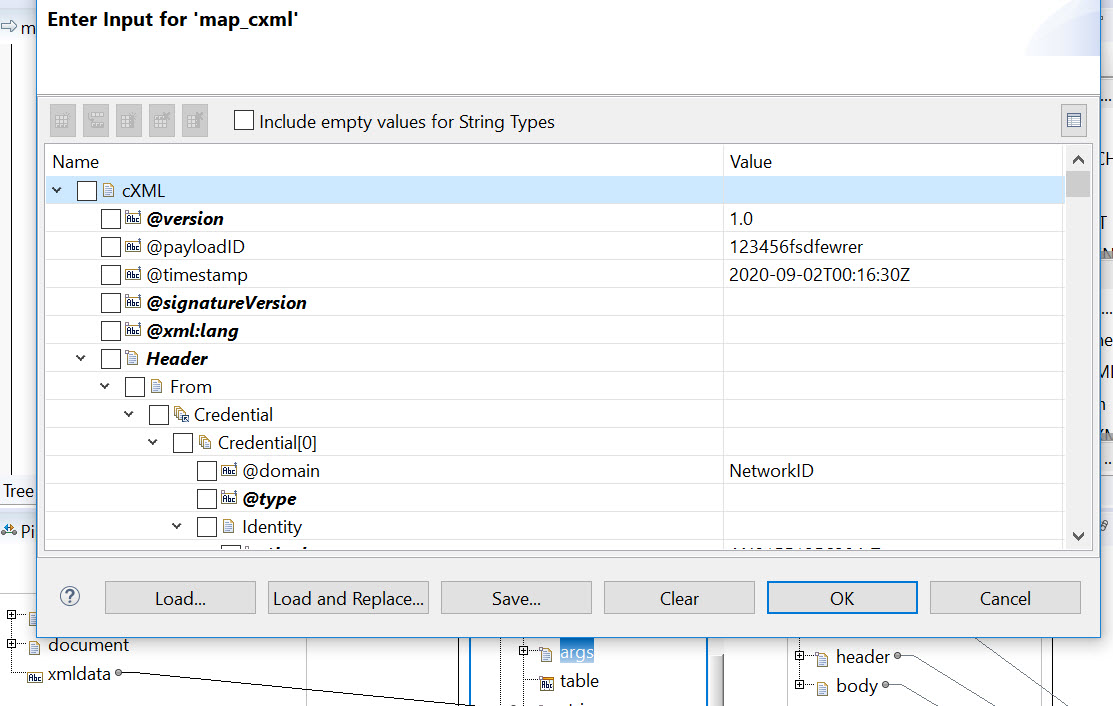The height and width of the screenshot is (706, 1113).
Task: Collapse the Header node
Action: 81,358
